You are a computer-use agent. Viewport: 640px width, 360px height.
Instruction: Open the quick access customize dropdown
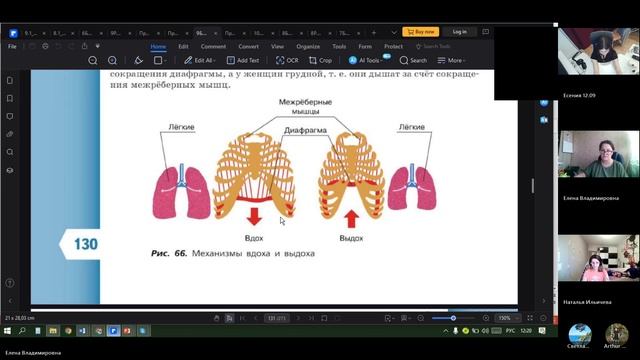98,46
